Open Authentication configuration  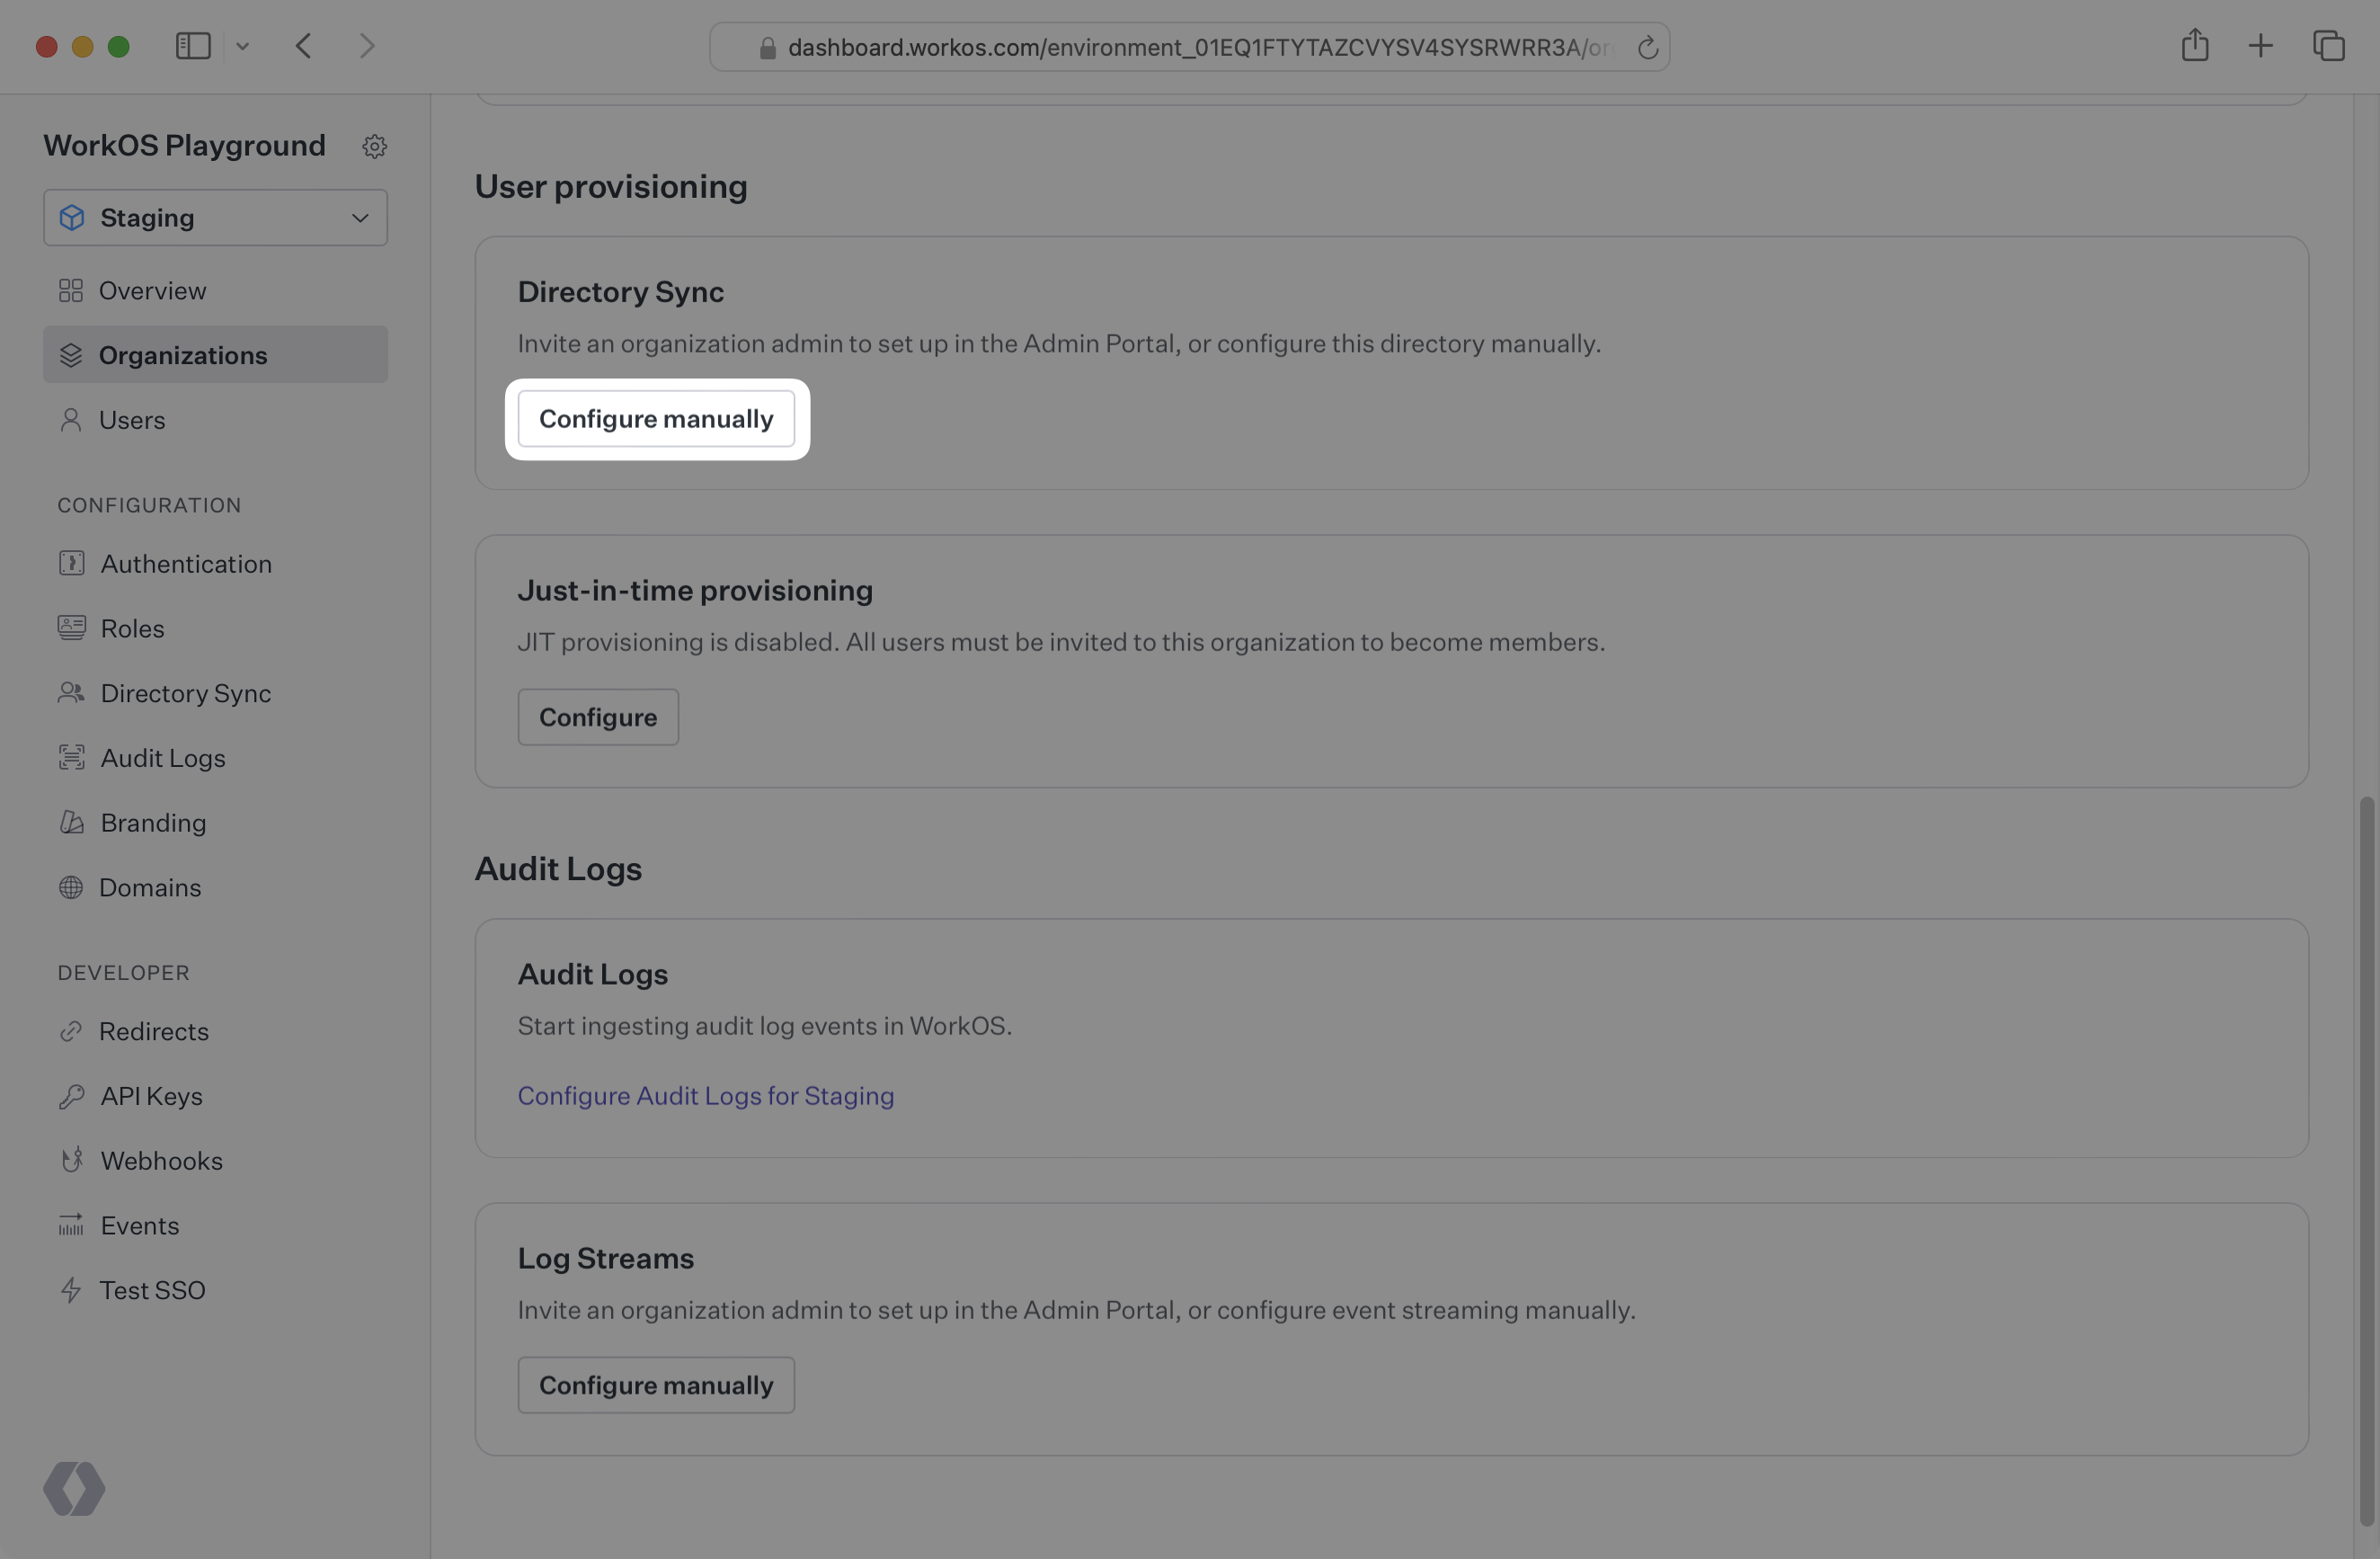(185, 564)
